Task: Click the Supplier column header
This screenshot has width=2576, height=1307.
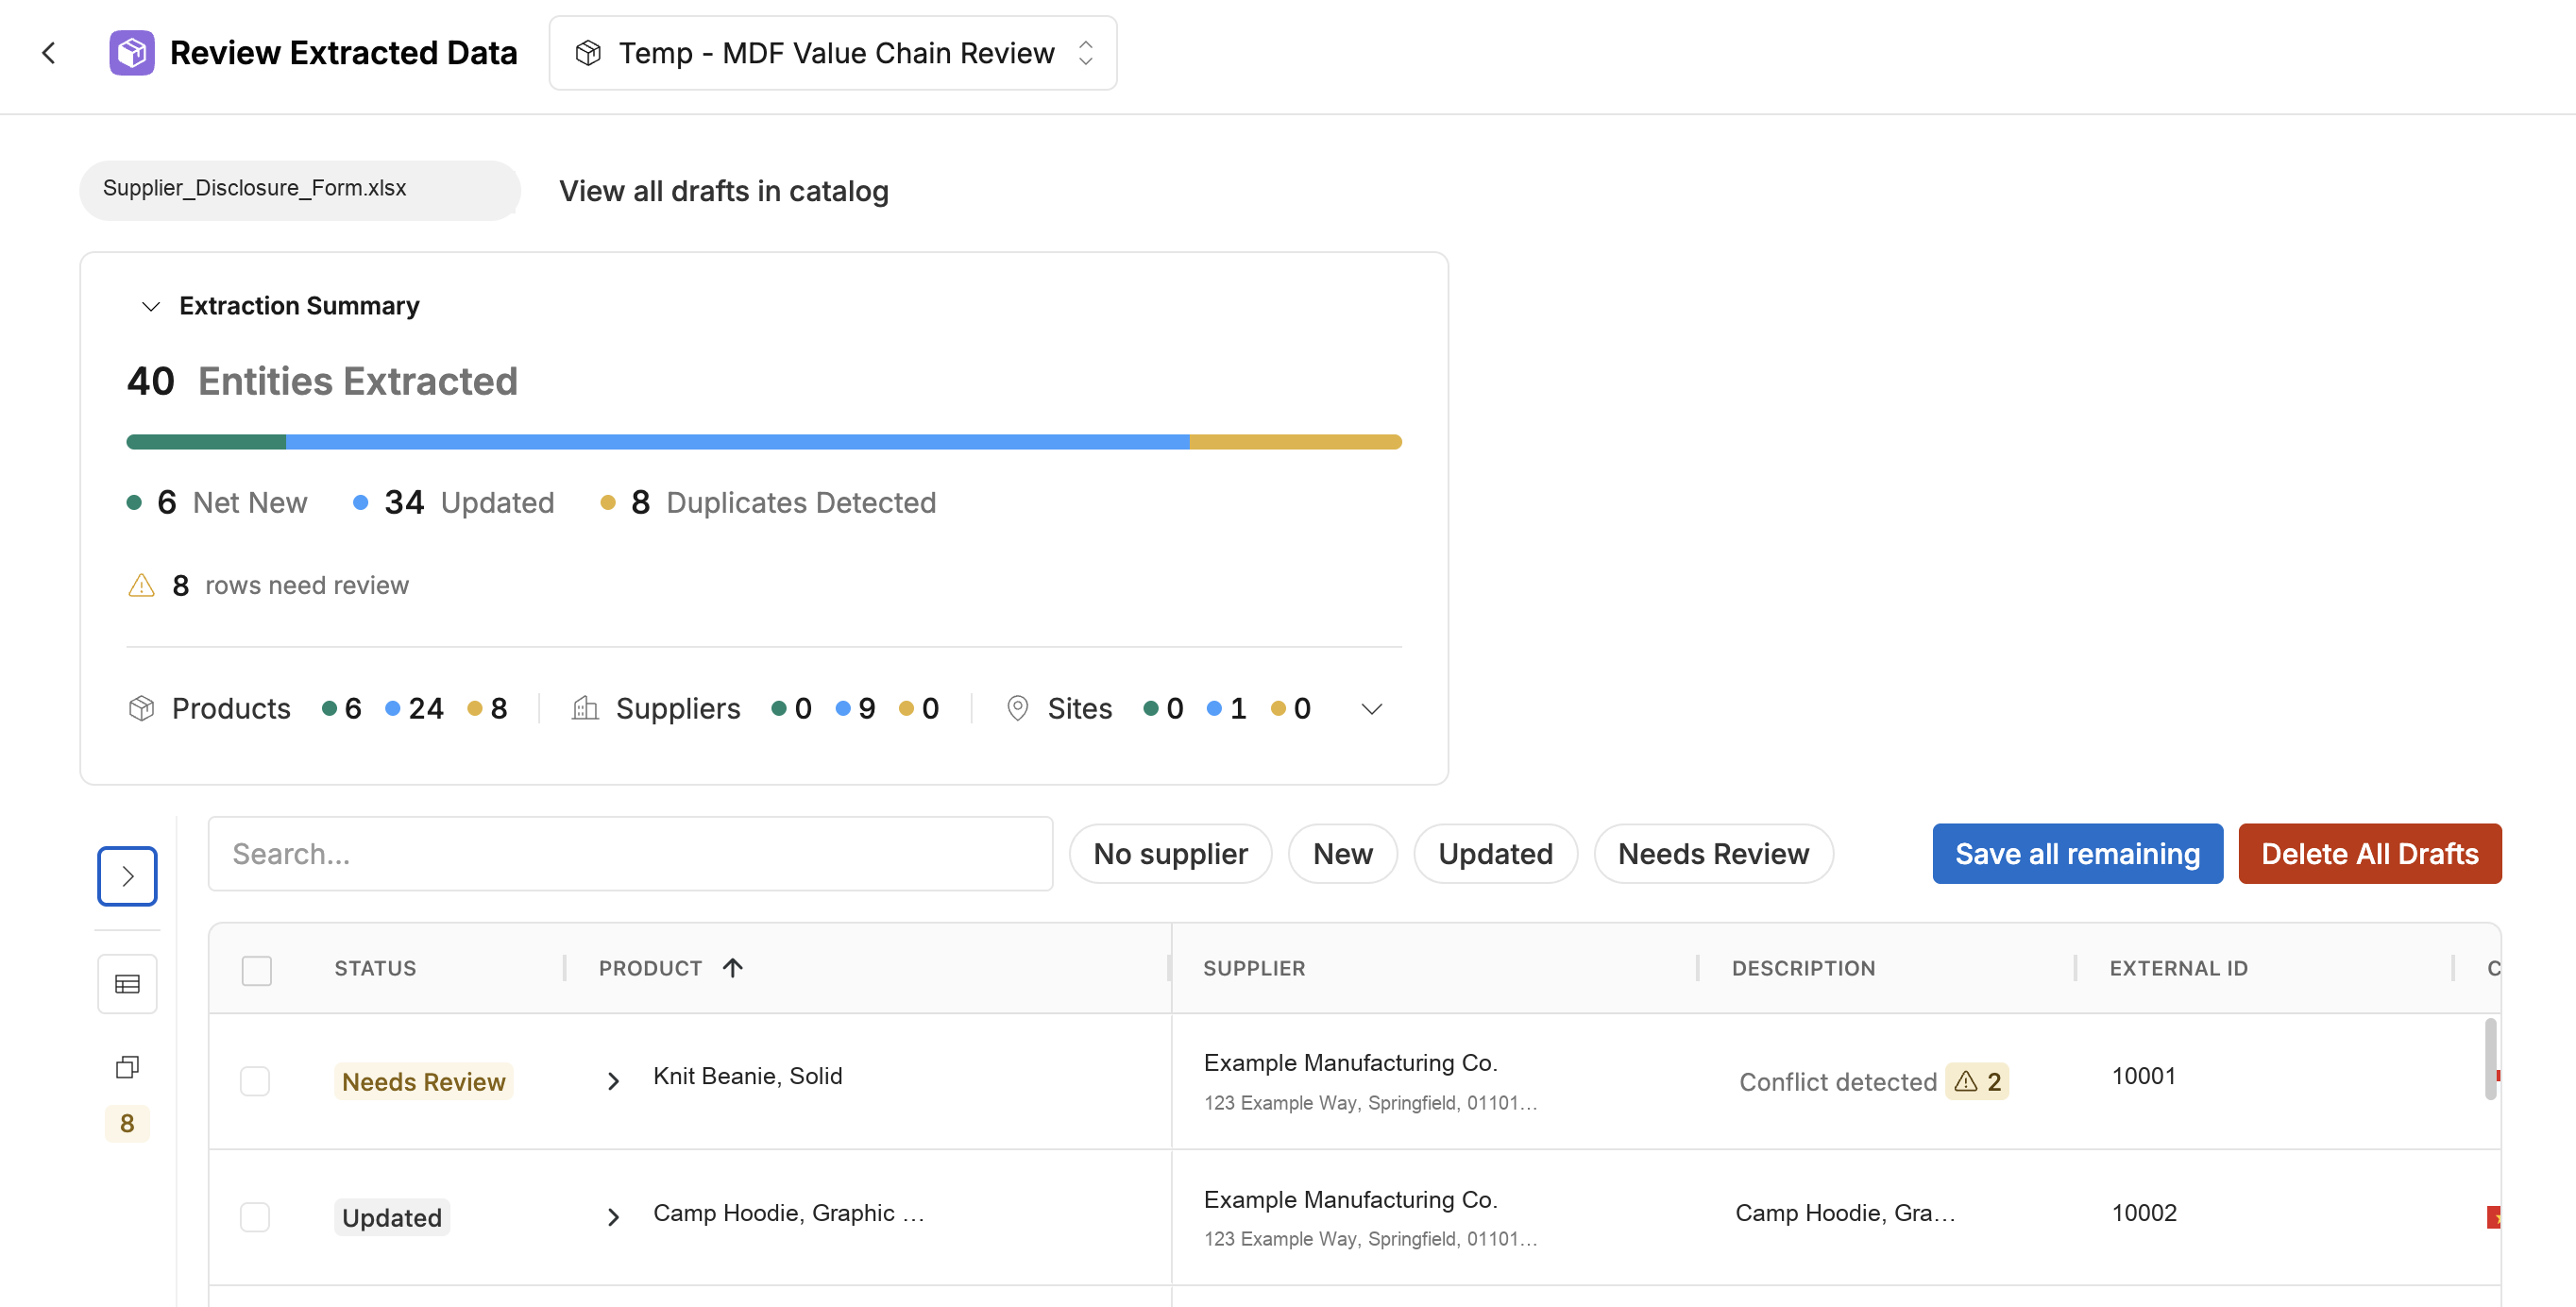Action: pyautogui.click(x=1253, y=968)
